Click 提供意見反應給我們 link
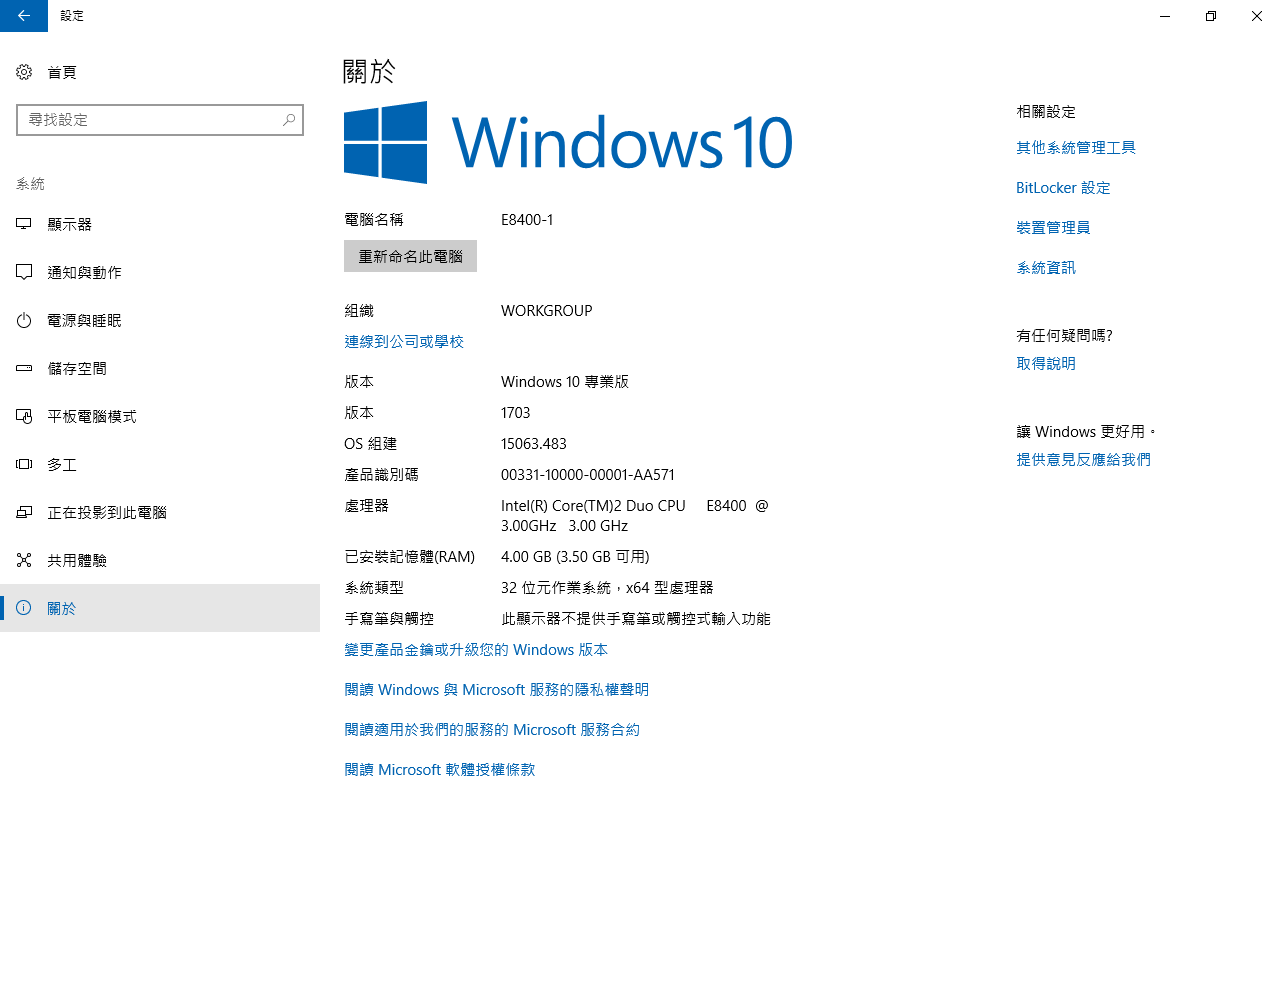Screen dimensions: 1278x982 (x=1083, y=460)
